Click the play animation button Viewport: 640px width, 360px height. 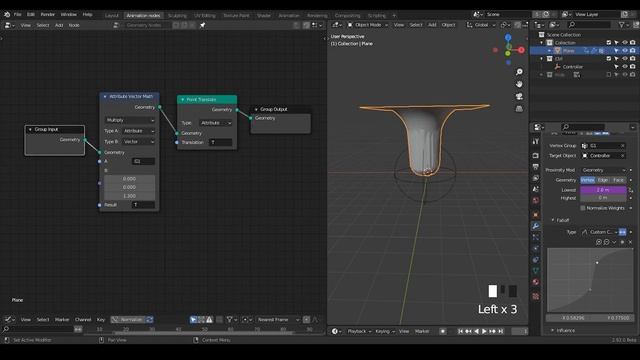[484, 331]
